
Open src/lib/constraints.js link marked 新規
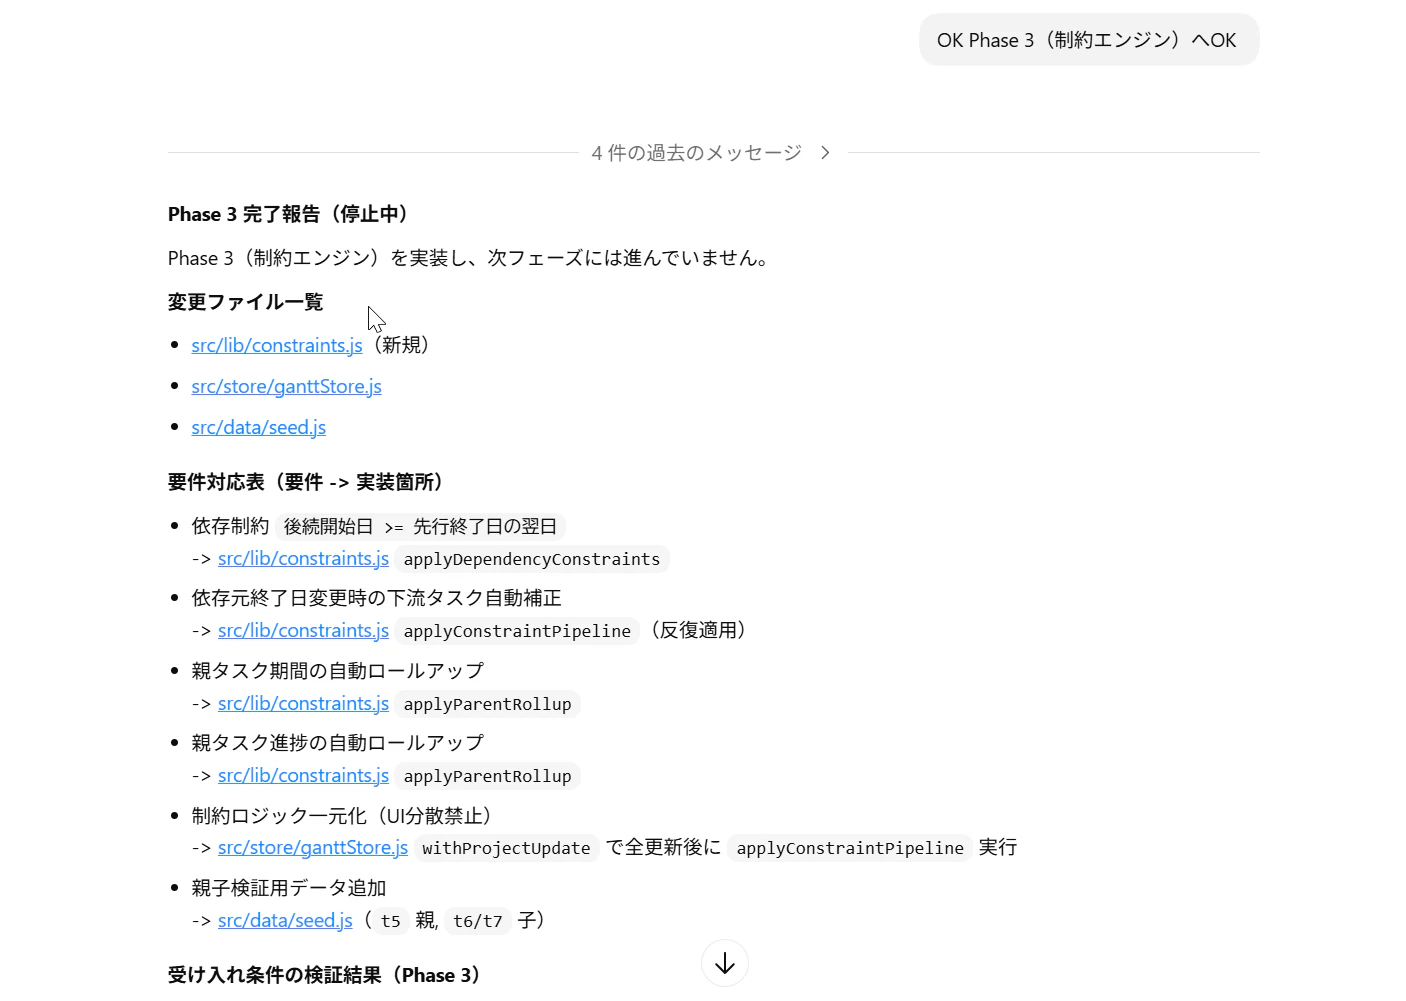[277, 345]
